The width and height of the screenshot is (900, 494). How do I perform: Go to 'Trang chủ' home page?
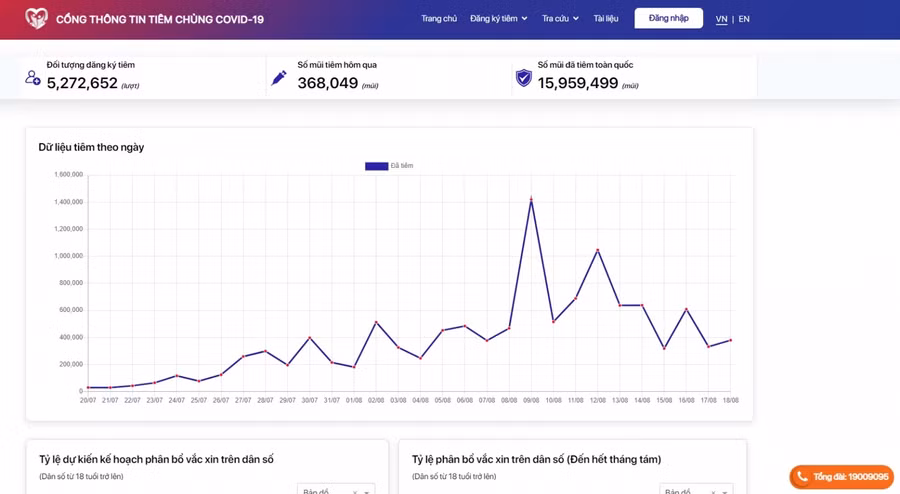[439, 19]
